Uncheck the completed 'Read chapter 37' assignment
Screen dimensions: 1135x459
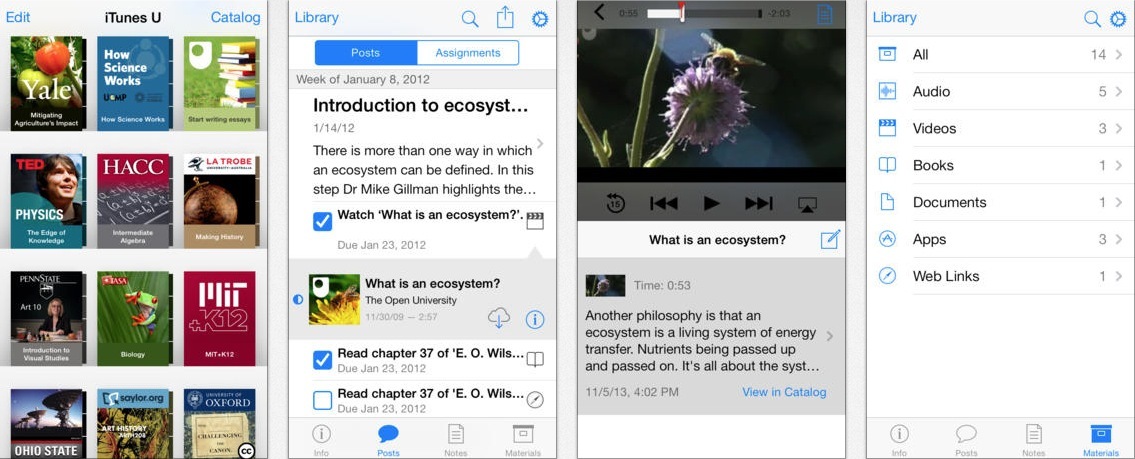[322, 360]
